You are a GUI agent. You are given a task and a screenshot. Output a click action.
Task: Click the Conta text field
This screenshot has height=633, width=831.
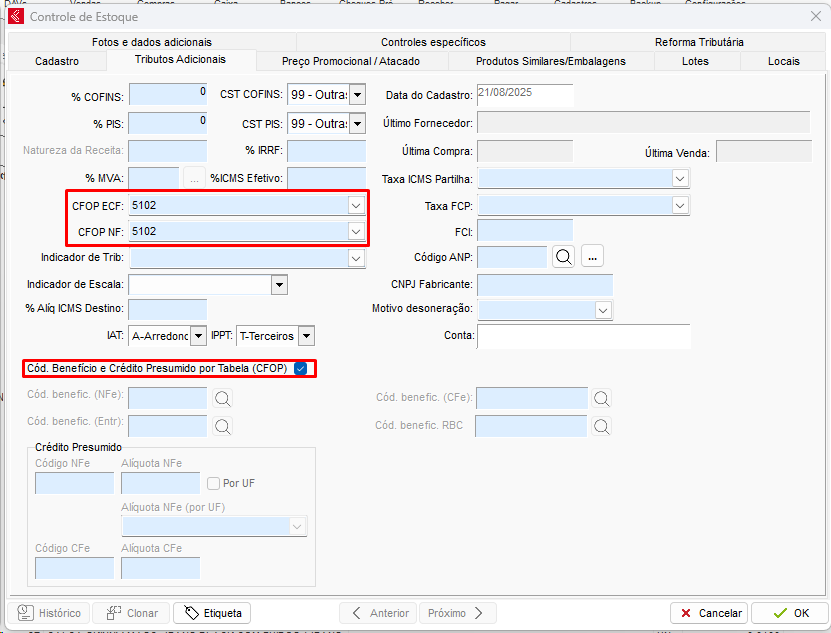584,336
